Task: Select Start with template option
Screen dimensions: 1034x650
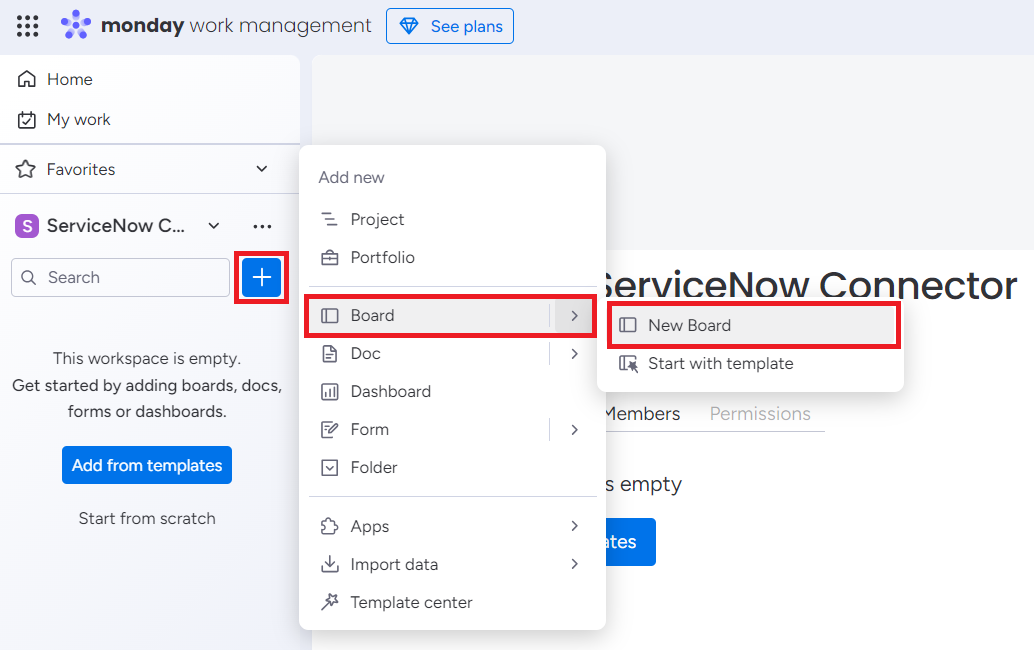Action: click(x=750, y=363)
